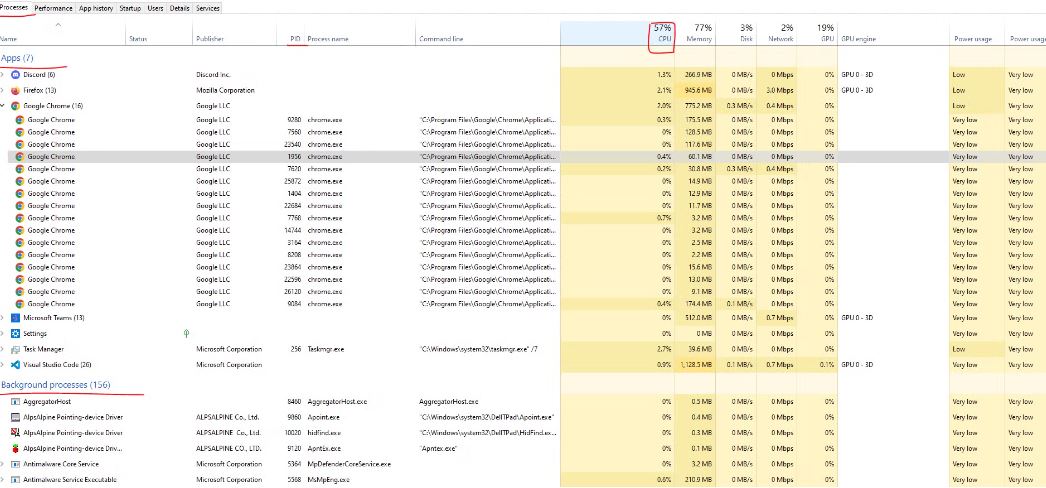Expand the Firefox process group
The width and height of the screenshot is (1046, 488).
click(x=4, y=90)
